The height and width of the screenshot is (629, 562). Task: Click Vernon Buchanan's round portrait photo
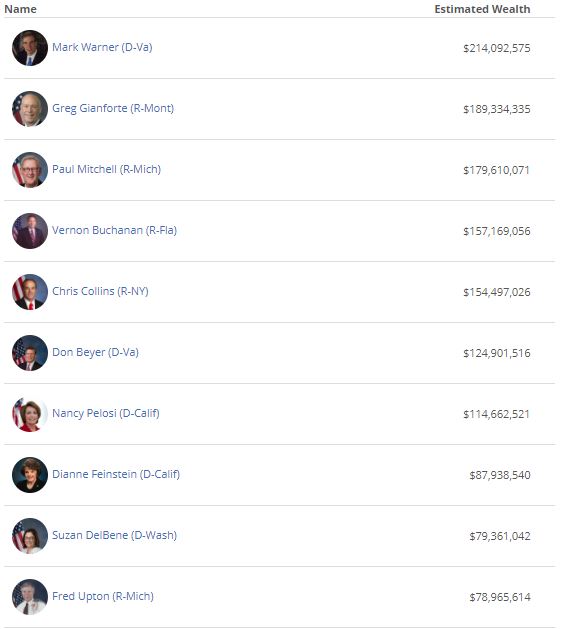[x=30, y=231]
